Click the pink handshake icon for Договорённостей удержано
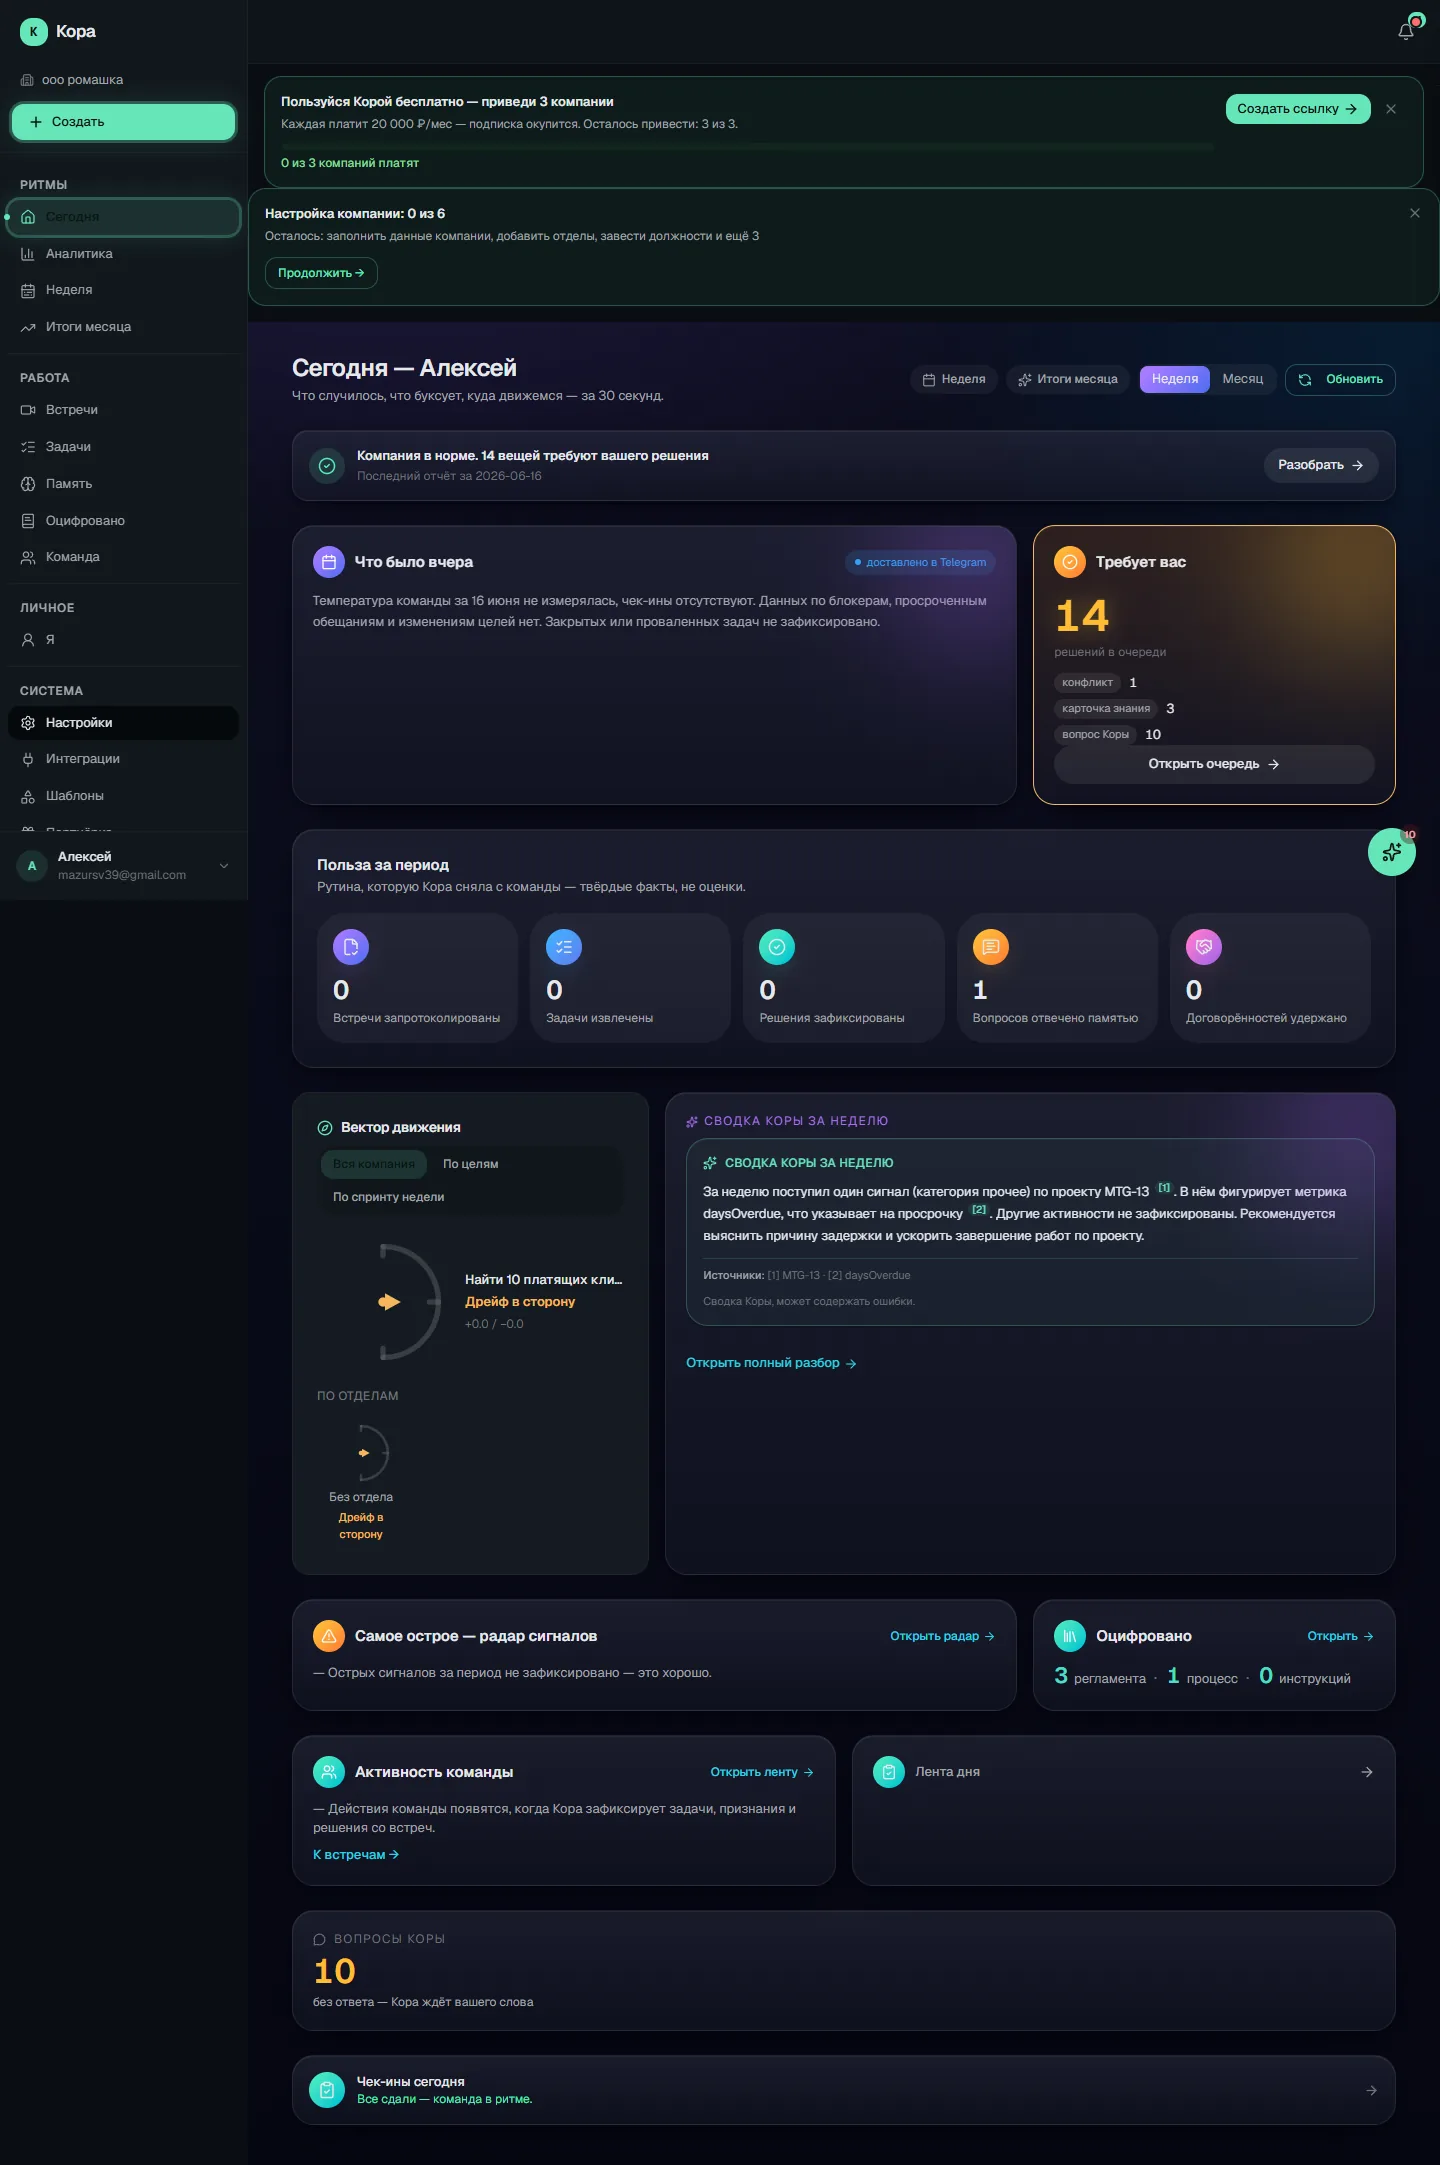 pos(1204,947)
